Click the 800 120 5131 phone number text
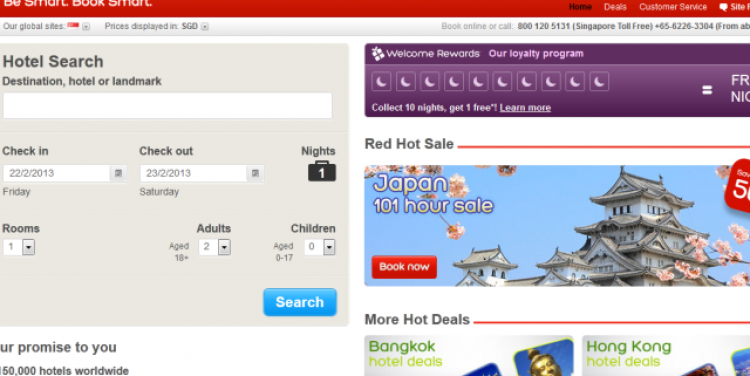 point(543,26)
